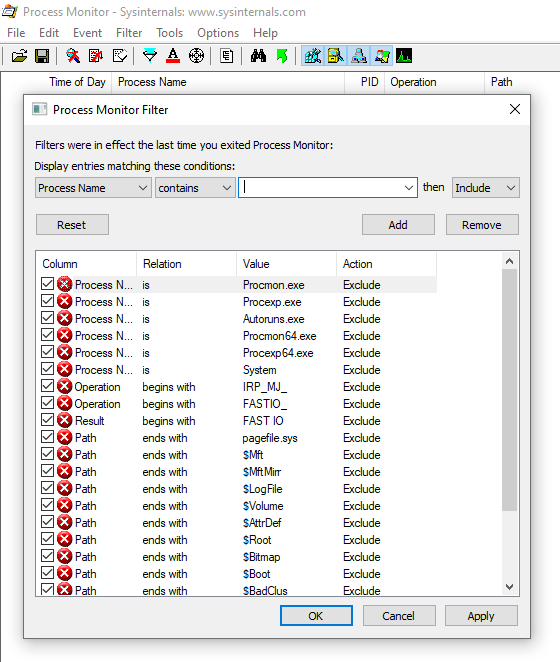Toggle Show Profiling Events icon

click(404, 56)
